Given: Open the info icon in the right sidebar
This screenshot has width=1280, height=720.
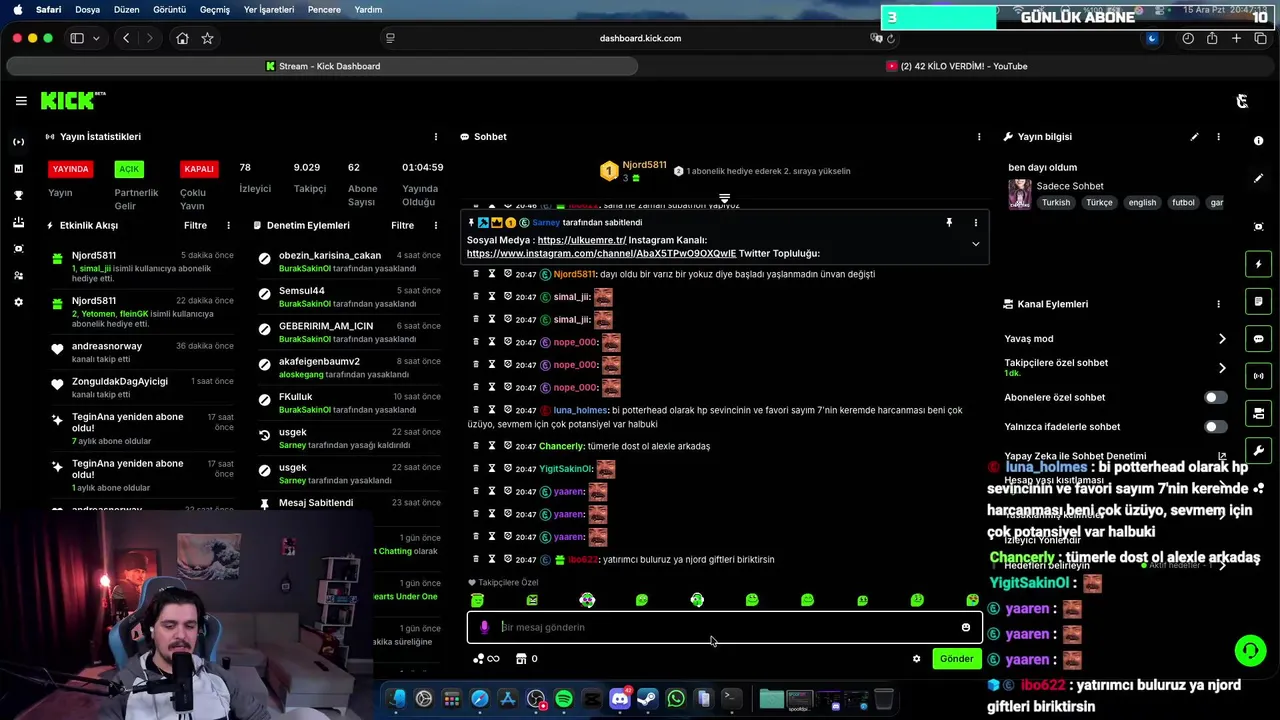Looking at the screenshot, I should [1258, 141].
